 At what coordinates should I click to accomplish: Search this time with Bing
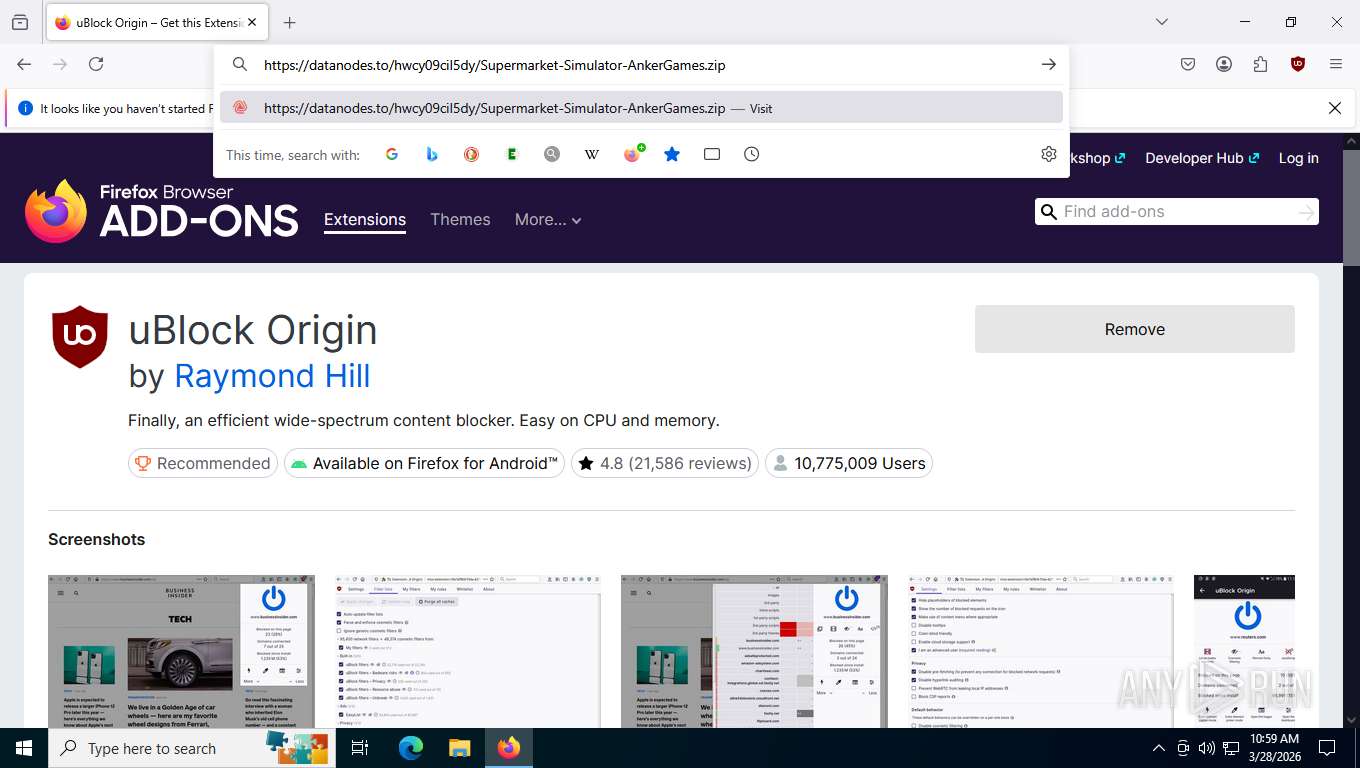pyautogui.click(x=432, y=154)
